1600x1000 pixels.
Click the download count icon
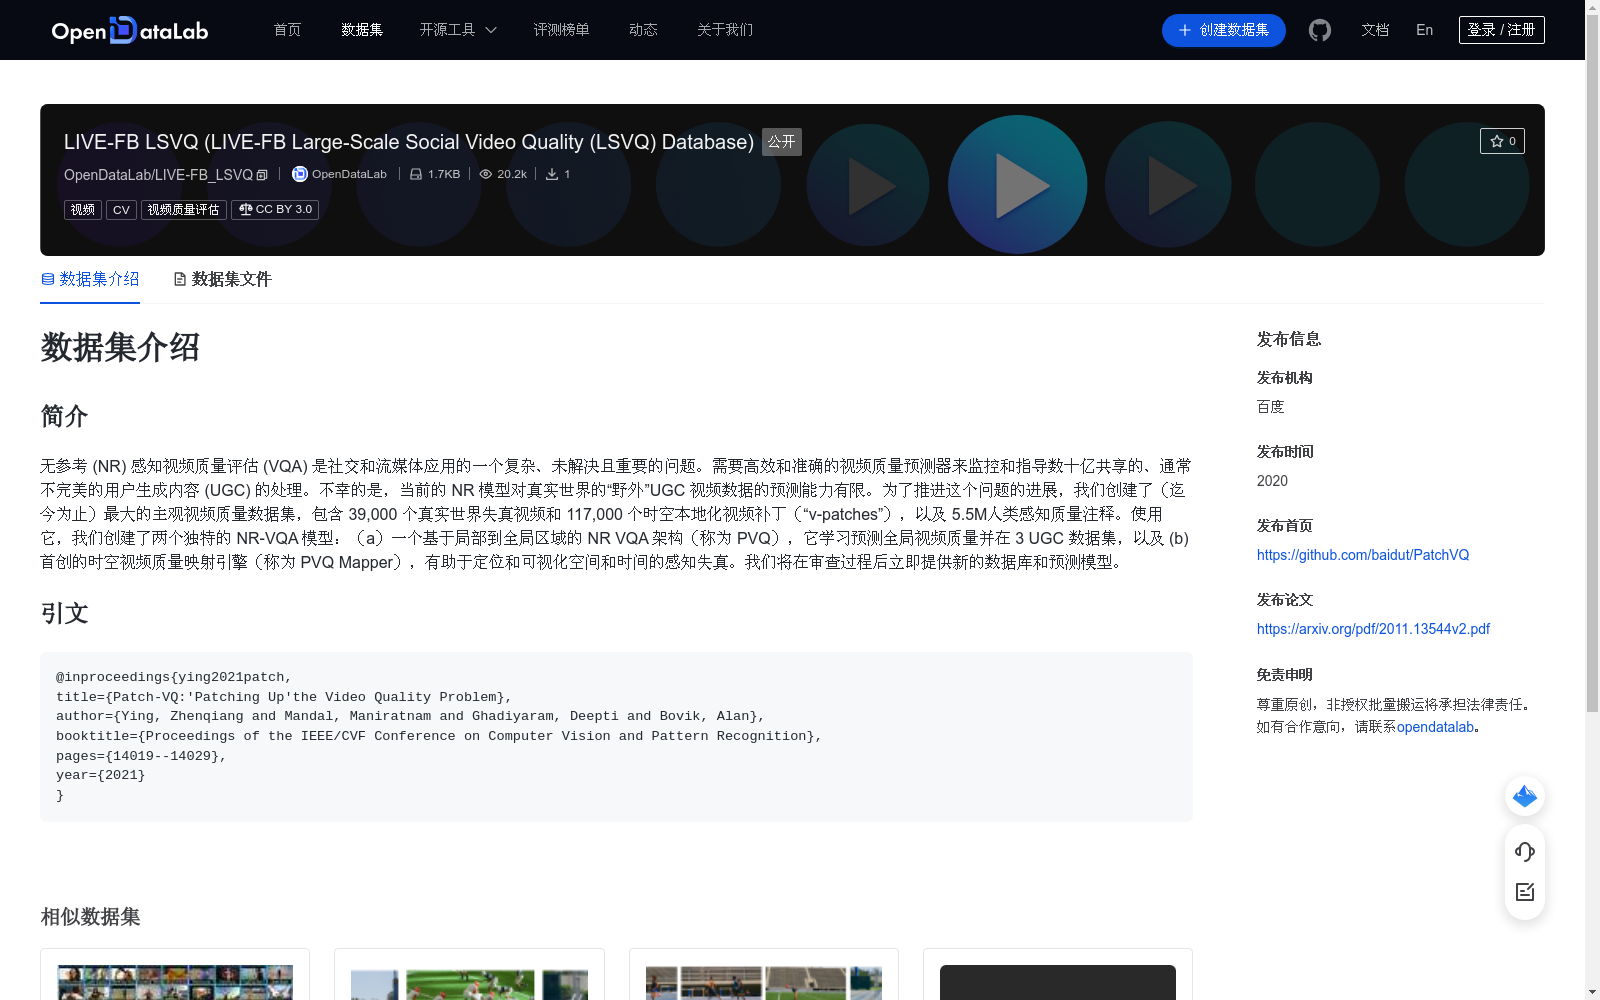(x=552, y=174)
